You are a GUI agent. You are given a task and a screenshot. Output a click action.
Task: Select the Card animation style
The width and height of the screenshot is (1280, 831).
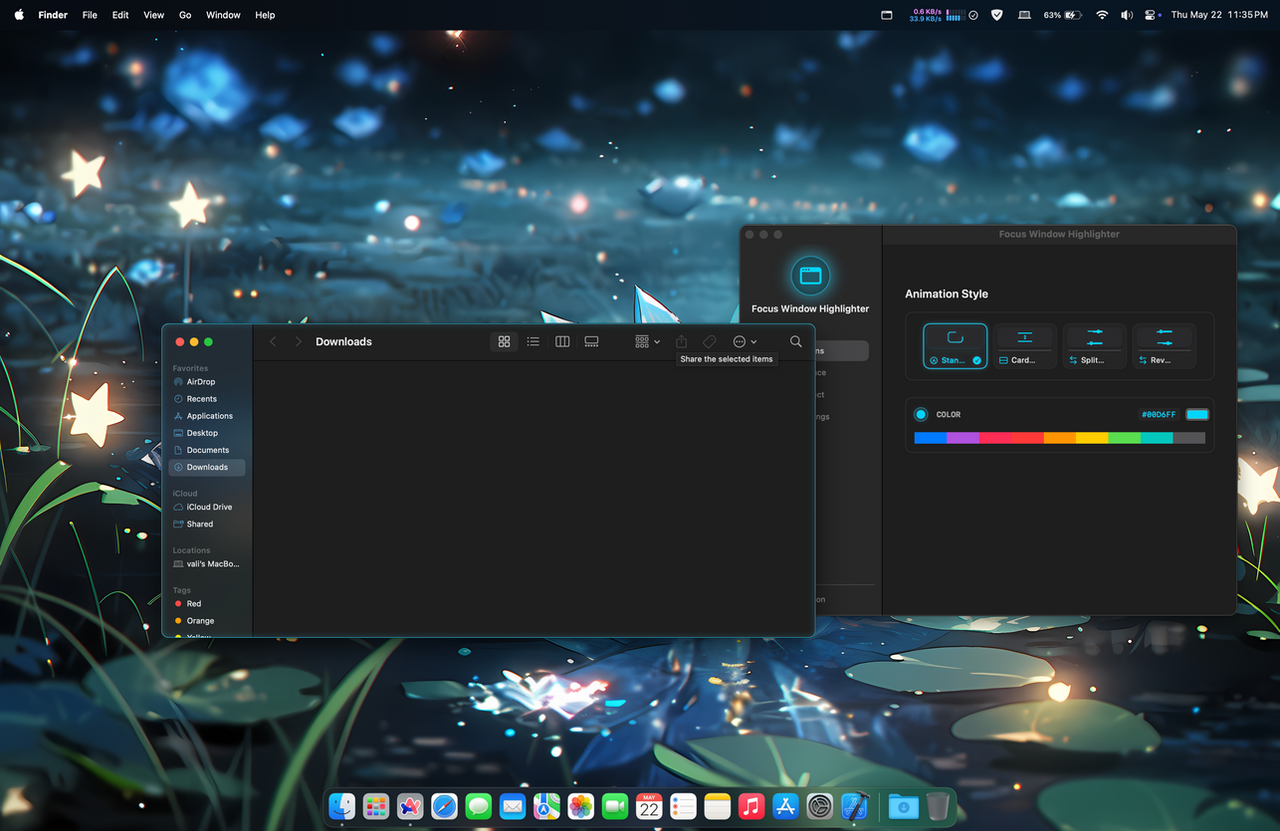1025,346
